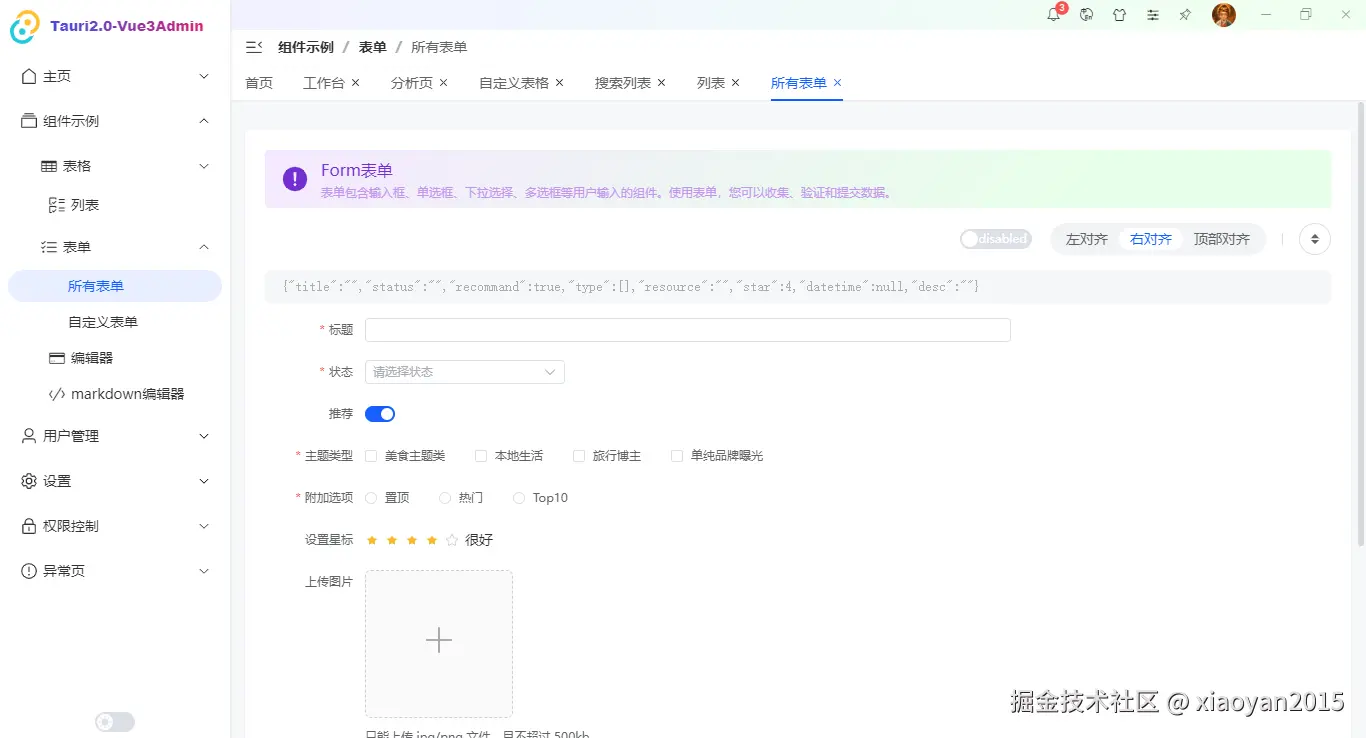The height and width of the screenshot is (738, 1366).
Task: Open layout settings sliders icon in header
Action: (1152, 15)
